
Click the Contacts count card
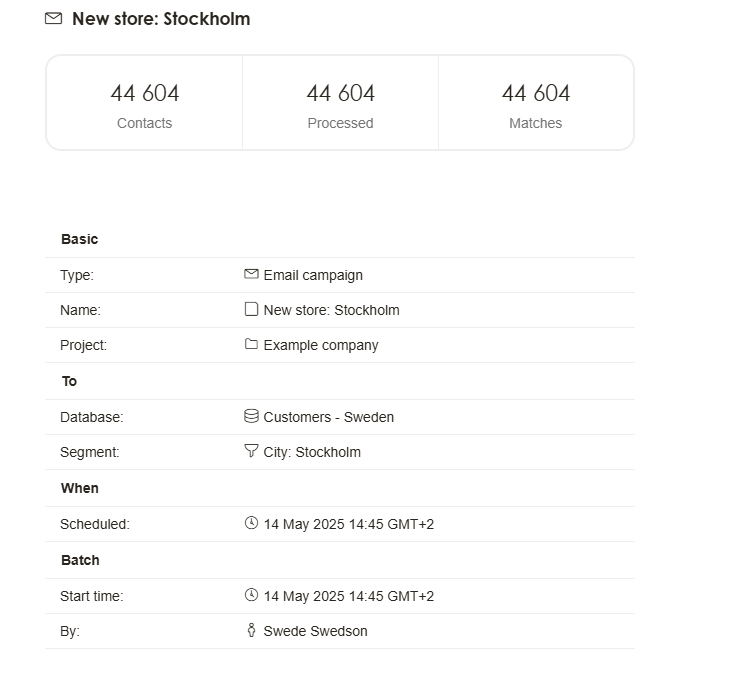coord(145,103)
